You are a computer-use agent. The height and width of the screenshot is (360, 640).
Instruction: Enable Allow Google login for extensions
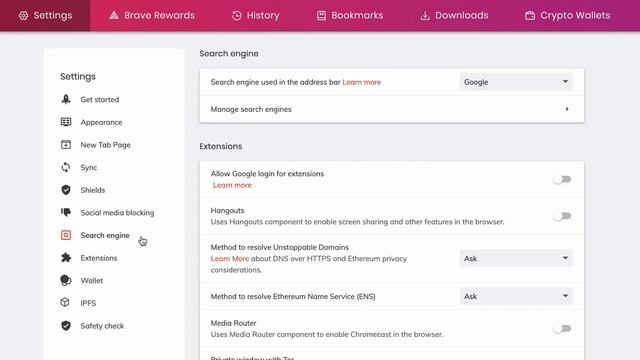562,179
